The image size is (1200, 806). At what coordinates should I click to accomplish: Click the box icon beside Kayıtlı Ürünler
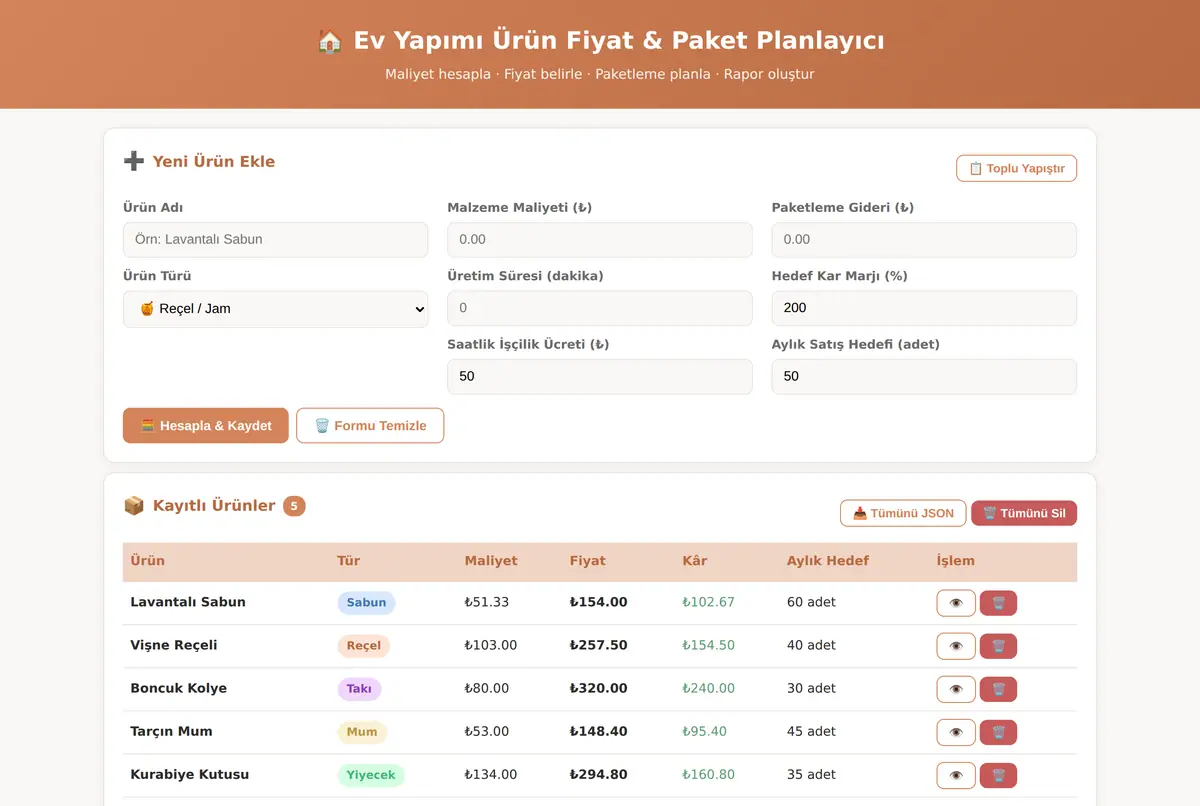tap(134, 506)
